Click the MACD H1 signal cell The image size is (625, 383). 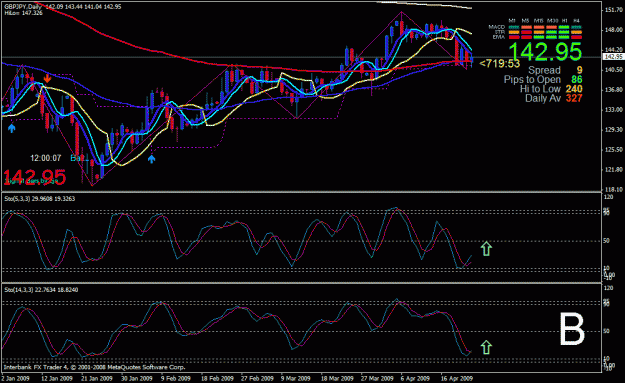click(x=564, y=27)
